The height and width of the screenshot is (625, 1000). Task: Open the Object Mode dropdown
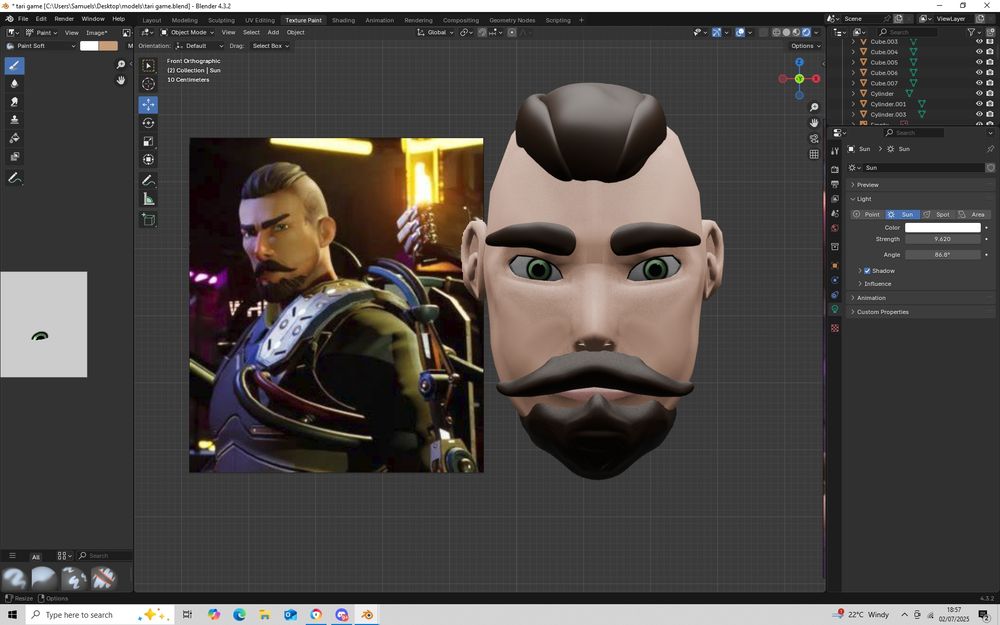click(187, 32)
